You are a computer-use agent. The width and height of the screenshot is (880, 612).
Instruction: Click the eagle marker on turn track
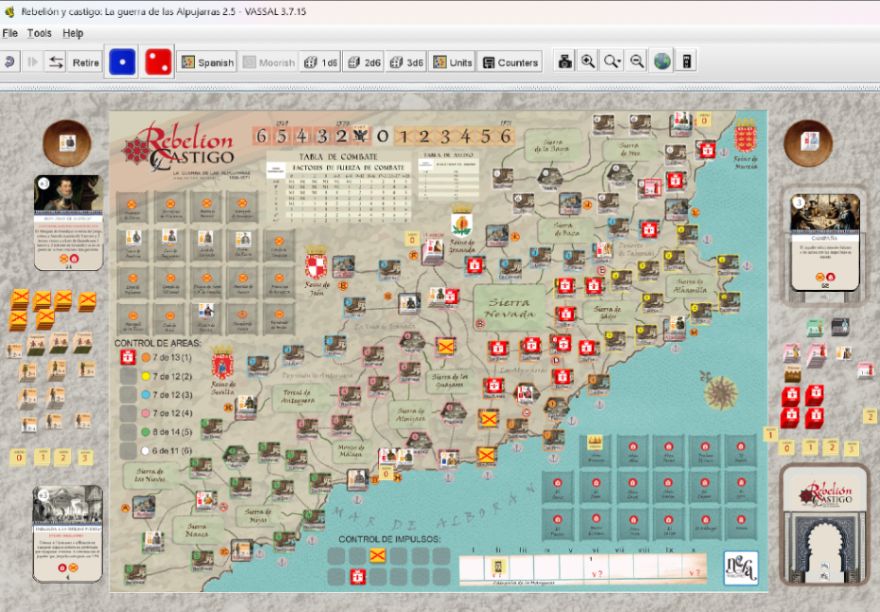click(x=360, y=134)
